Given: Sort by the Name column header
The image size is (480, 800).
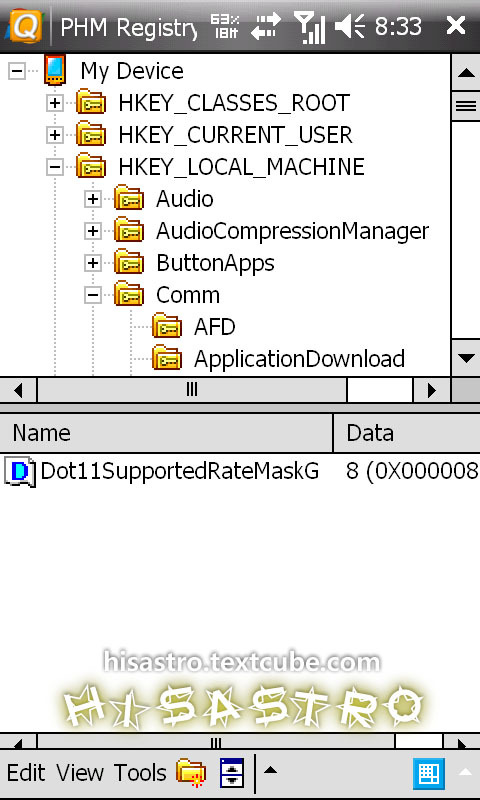Looking at the screenshot, I should coord(166,433).
